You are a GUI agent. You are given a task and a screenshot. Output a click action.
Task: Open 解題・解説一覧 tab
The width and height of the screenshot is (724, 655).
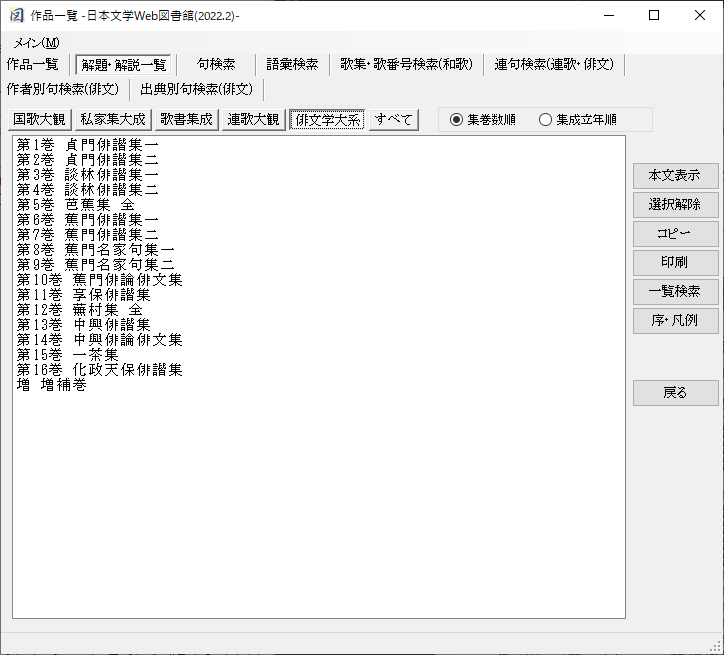[124, 65]
